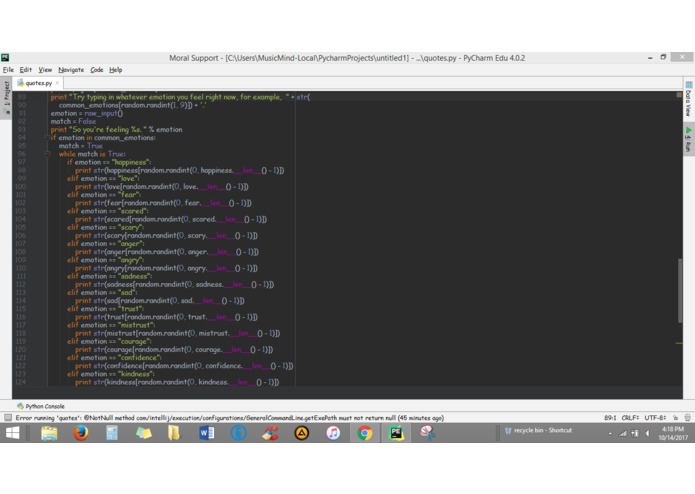Switch to PyCharm Edu in the taskbar
The height and width of the screenshot is (494, 695).
396,433
